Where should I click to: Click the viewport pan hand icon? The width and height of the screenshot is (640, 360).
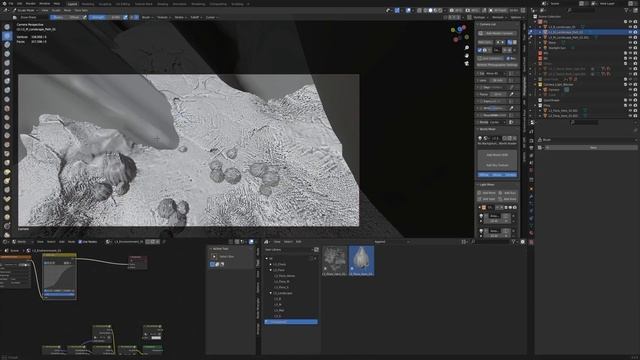click(x=467, y=56)
